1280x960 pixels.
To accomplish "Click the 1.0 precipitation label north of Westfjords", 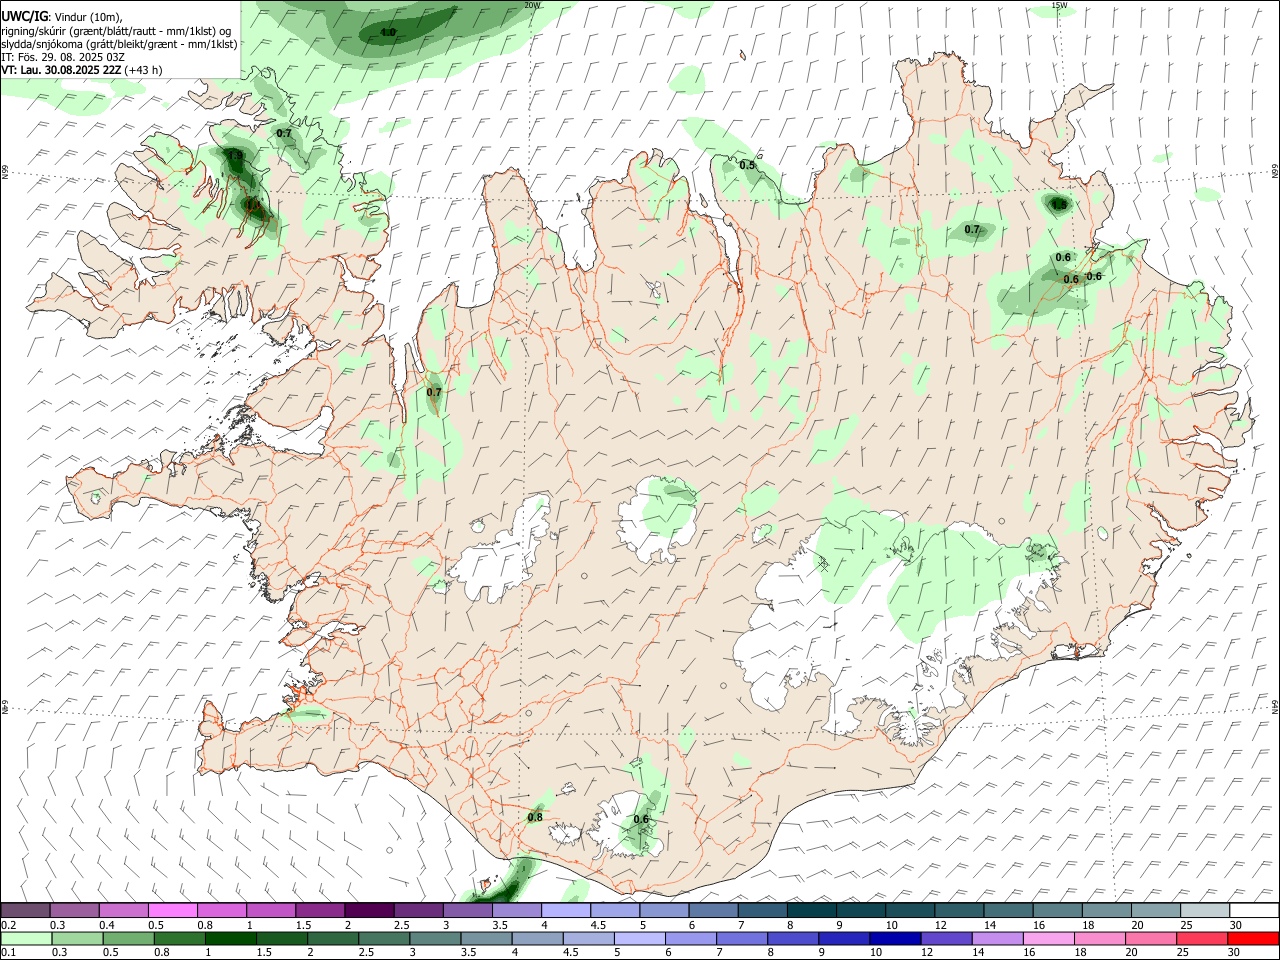I will pos(388,32).
